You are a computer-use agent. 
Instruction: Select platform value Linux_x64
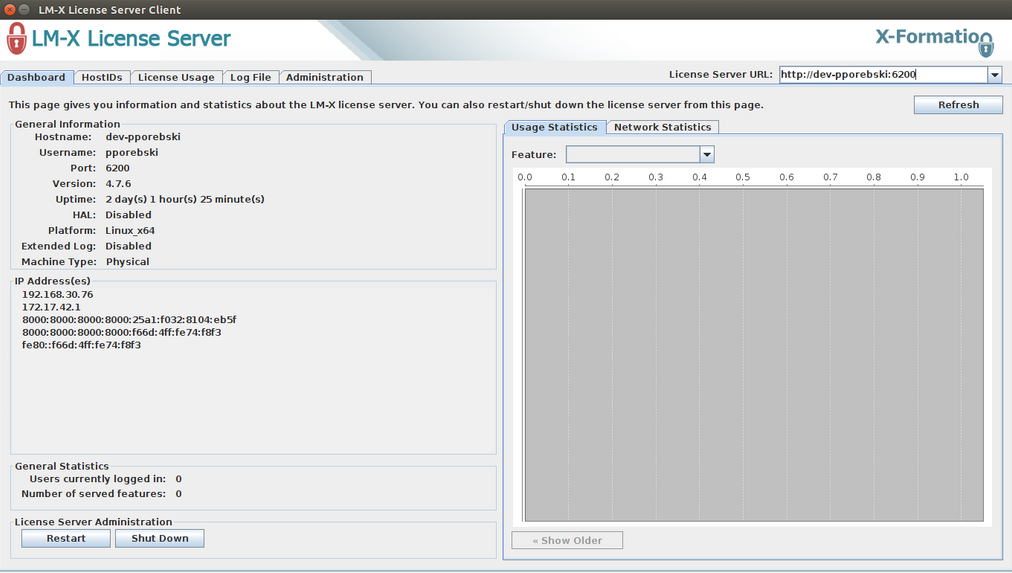(130, 230)
